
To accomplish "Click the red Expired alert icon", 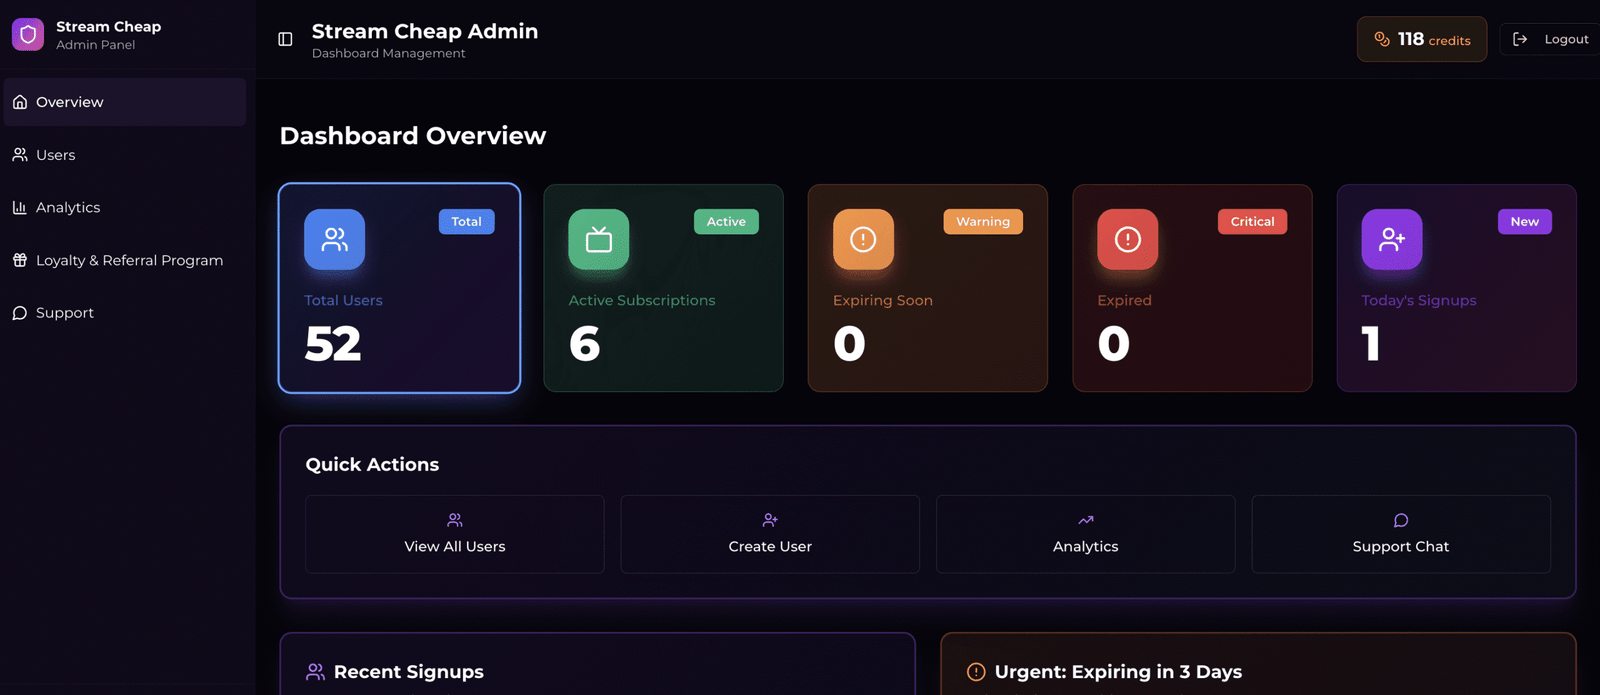I will tap(1128, 239).
